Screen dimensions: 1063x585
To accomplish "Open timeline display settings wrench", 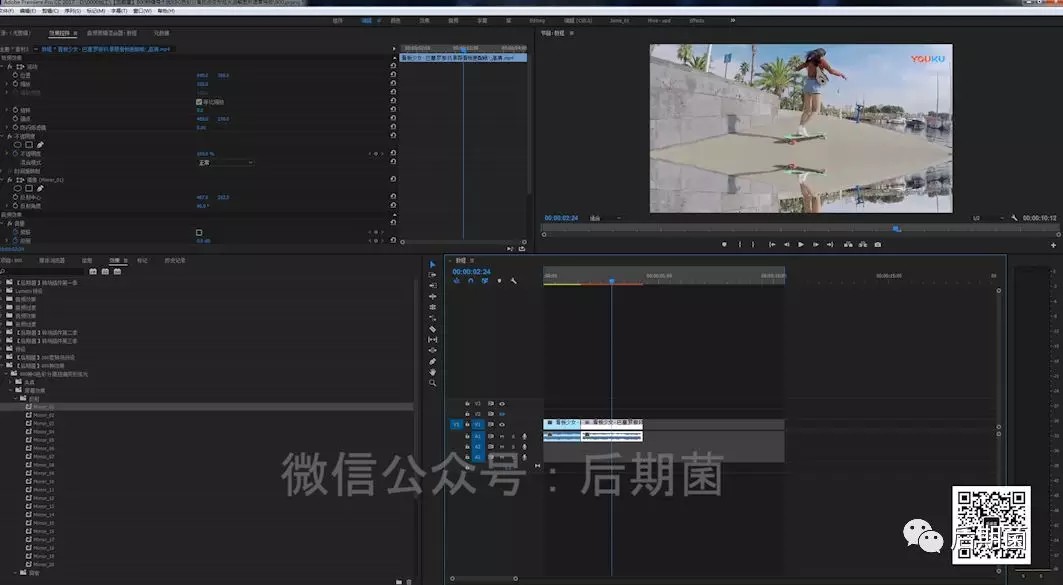I will point(514,281).
